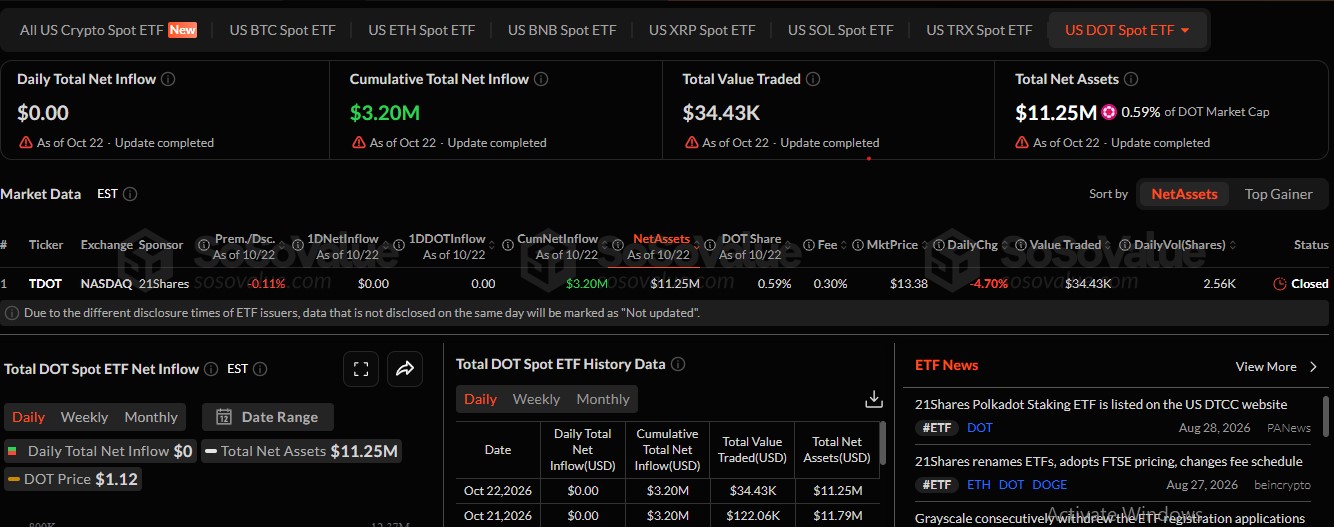Switch to US BTC Spot ETF tab
Viewport: 1334px width, 527px height.
pos(283,30)
